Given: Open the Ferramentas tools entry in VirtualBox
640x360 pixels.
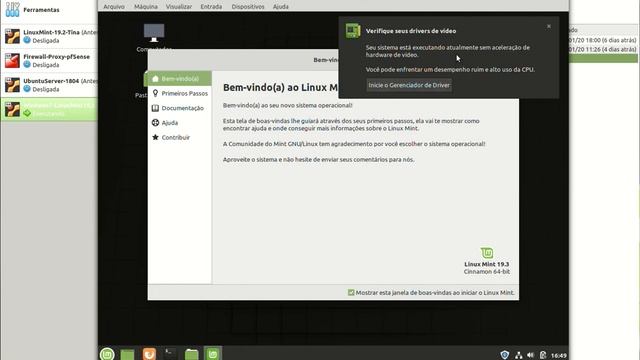Looking at the screenshot, I should click(x=49, y=9).
